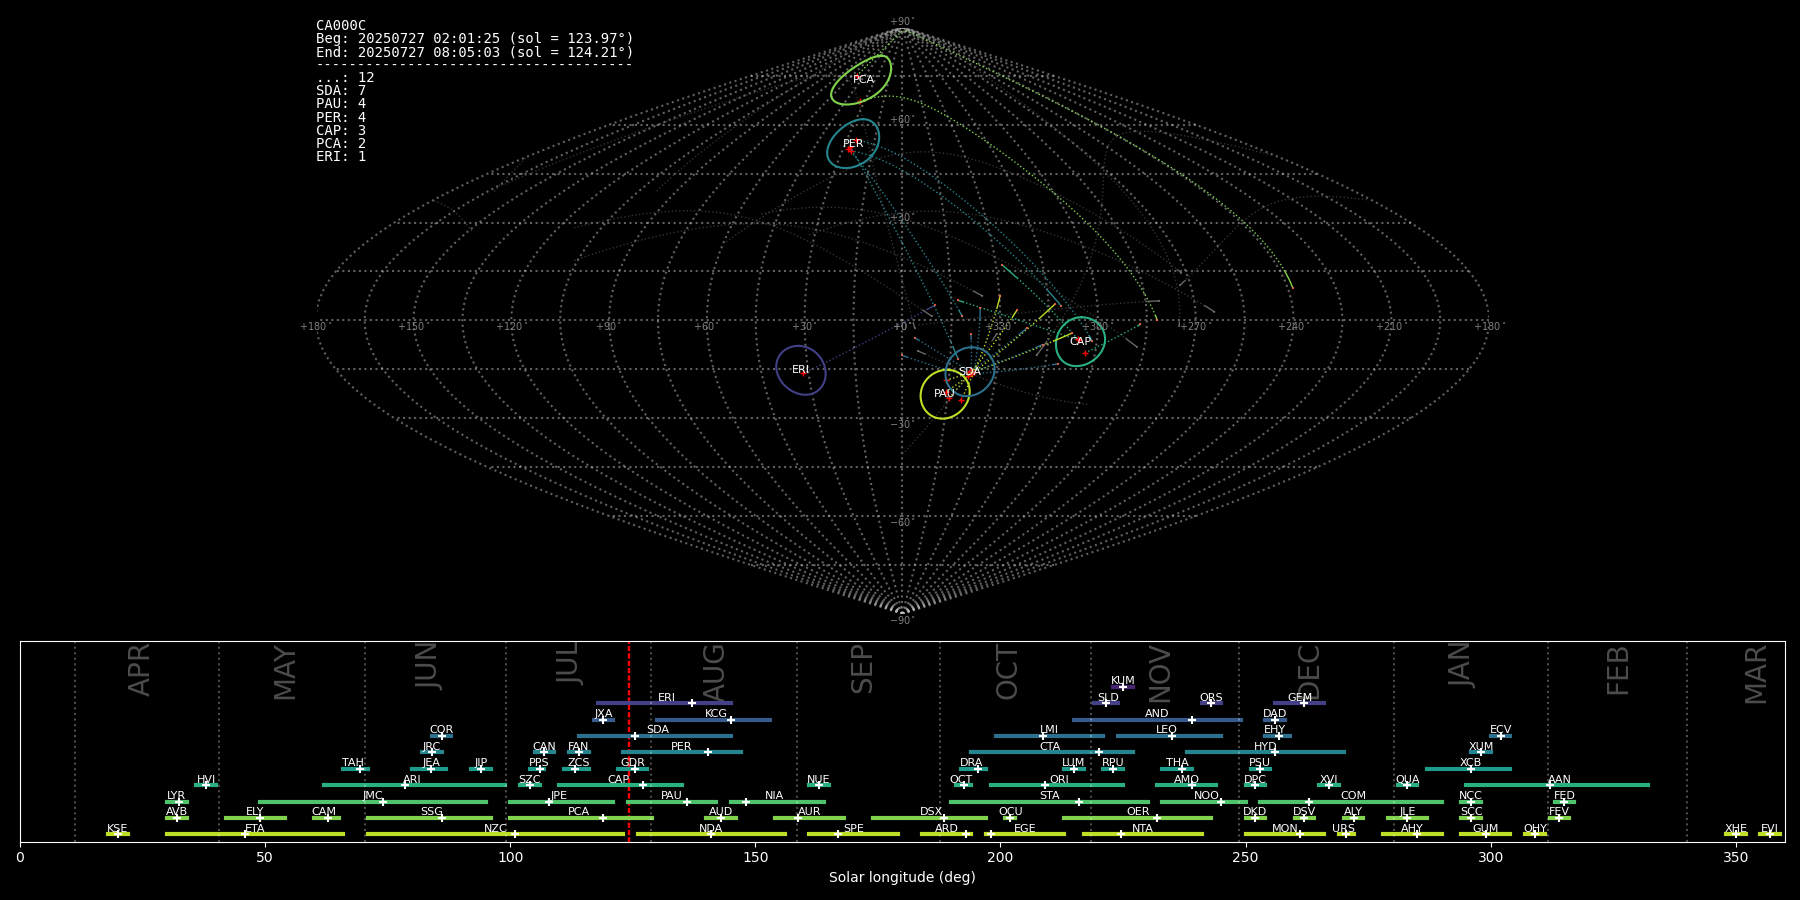1800x900 pixels.
Task: Select the ERI shower bar in timeline
Action: [664, 703]
